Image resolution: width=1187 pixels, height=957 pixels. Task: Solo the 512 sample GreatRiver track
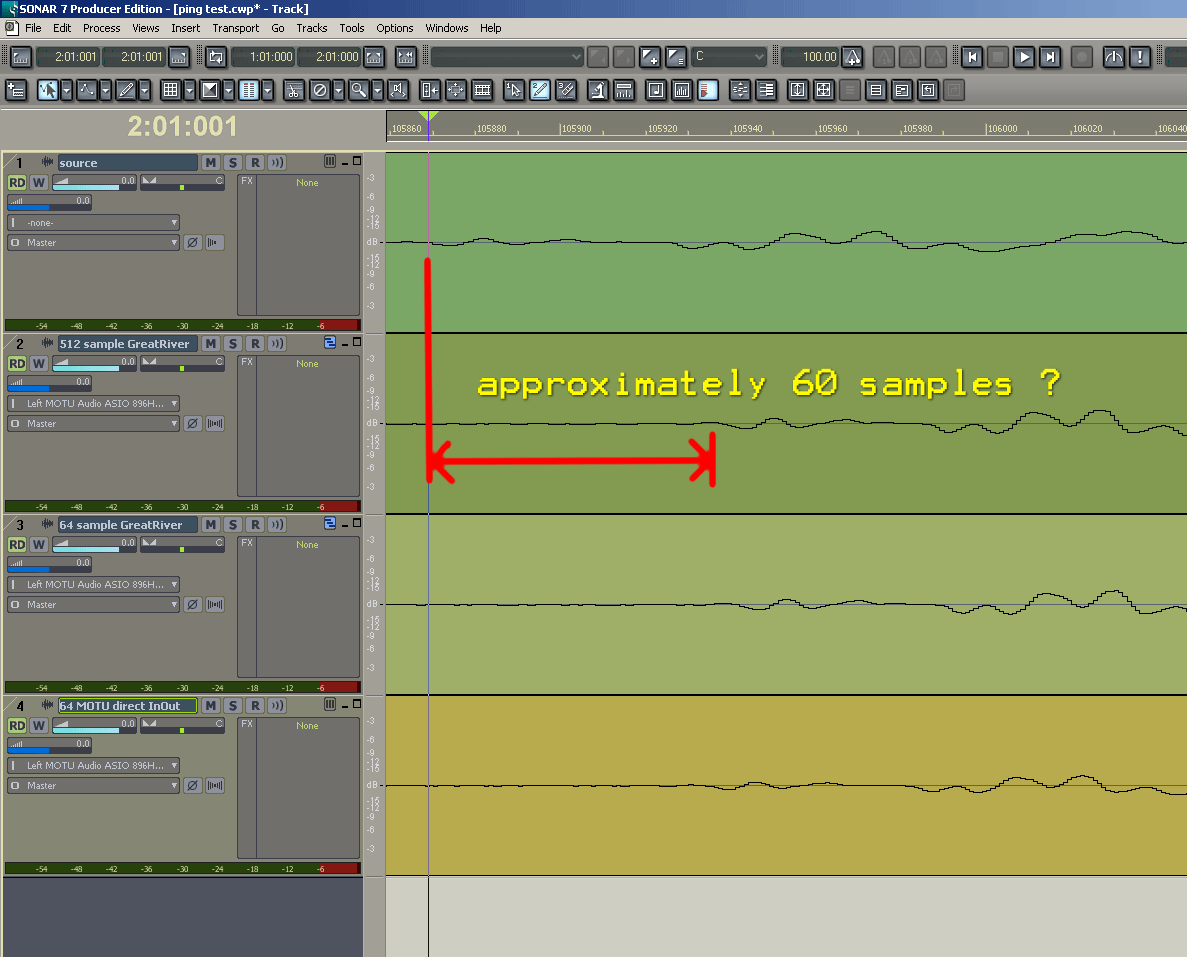point(232,344)
